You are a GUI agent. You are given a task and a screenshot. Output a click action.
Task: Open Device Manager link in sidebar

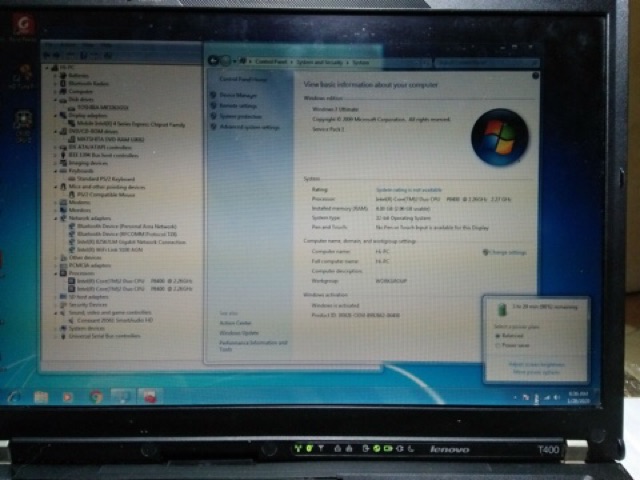pyautogui.click(x=238, y=95)
